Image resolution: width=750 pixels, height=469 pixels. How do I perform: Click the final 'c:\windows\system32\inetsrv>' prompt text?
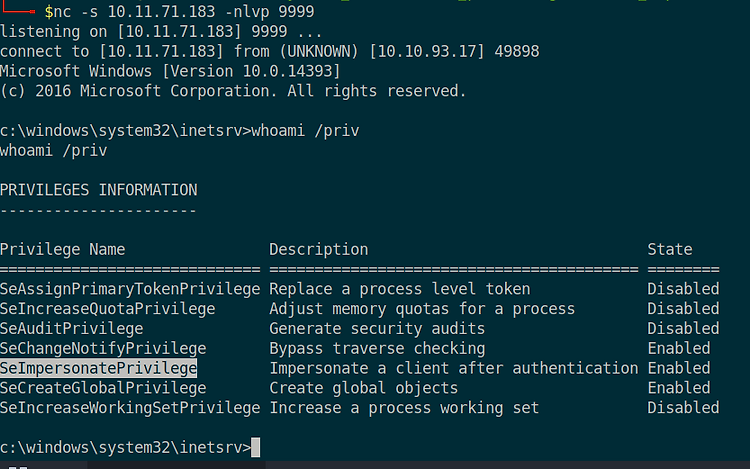(x=125, y=447)
